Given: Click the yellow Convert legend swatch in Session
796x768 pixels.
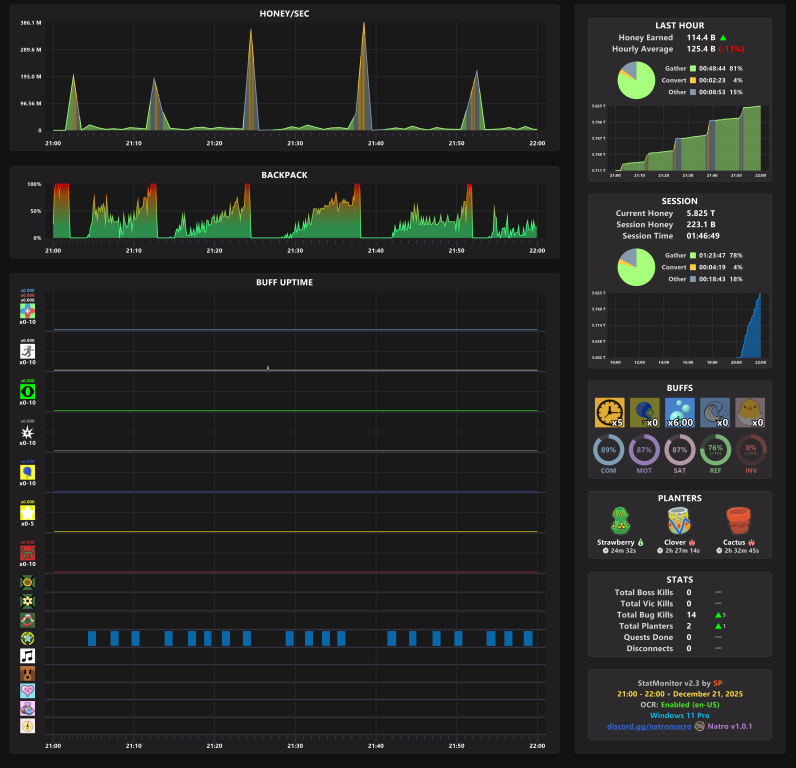Looking at the screenshot, I should [692, 267].
